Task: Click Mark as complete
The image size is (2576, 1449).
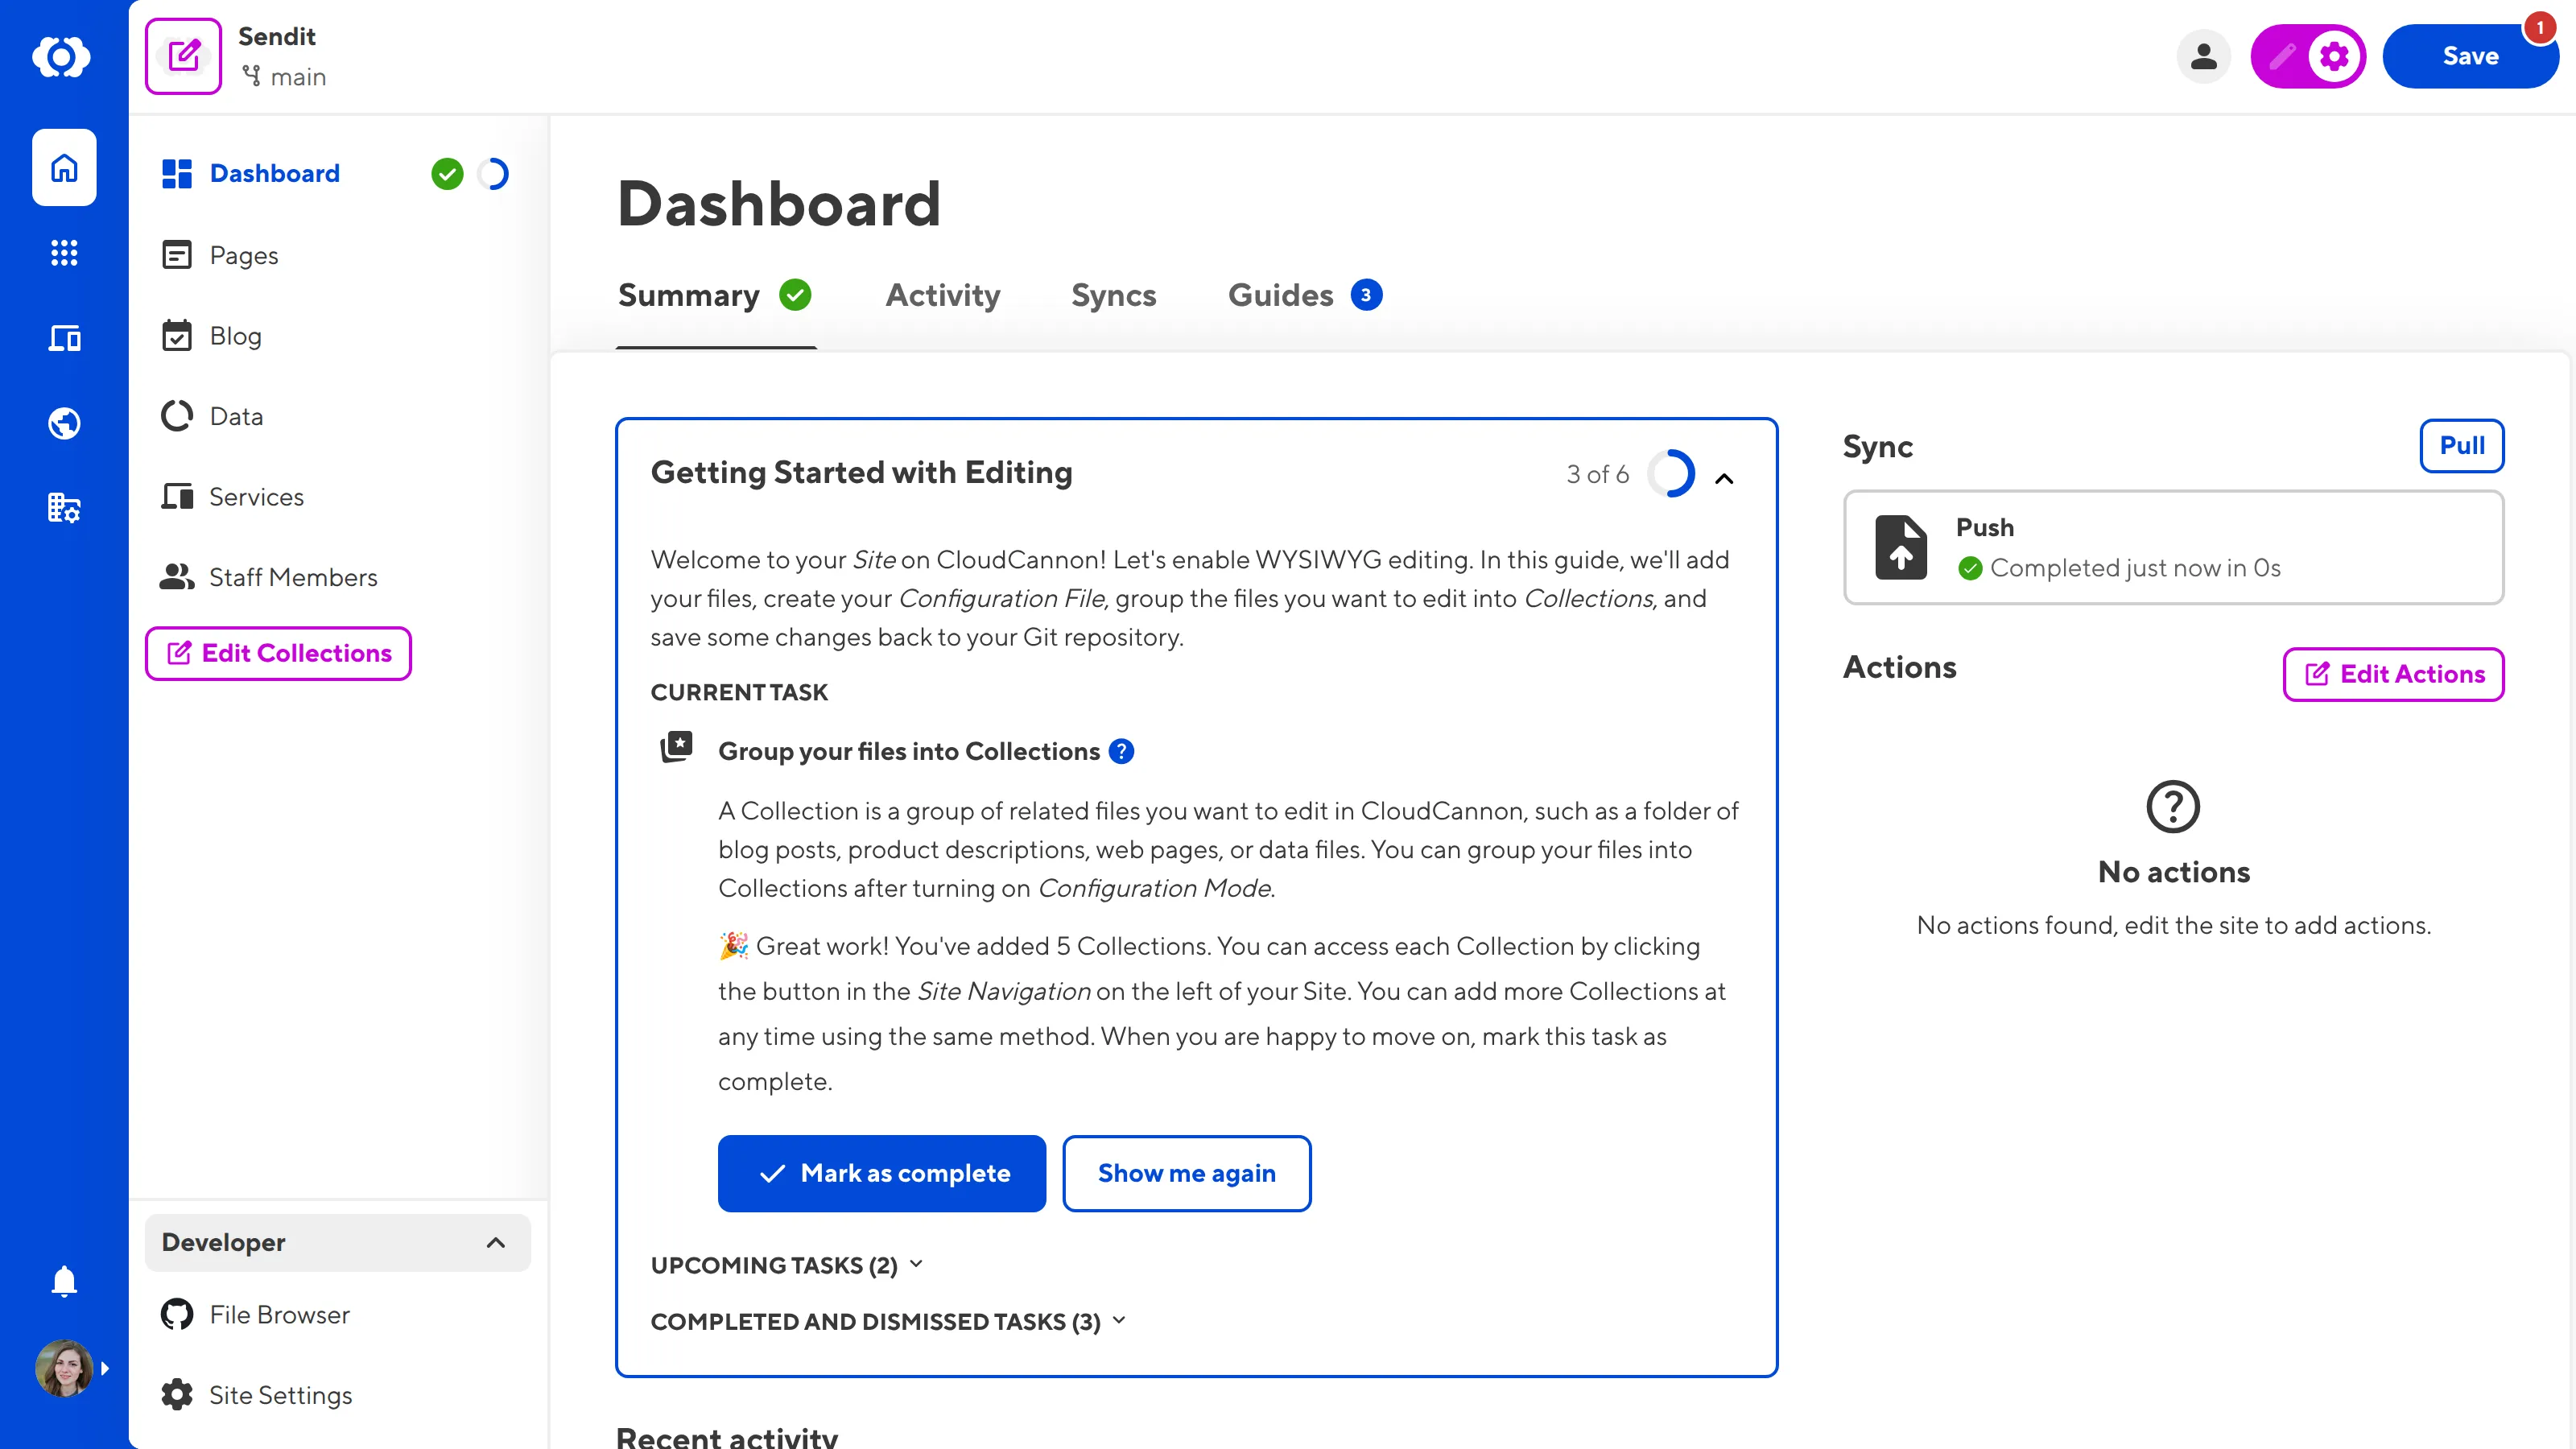Action: tap(881, 1173)
